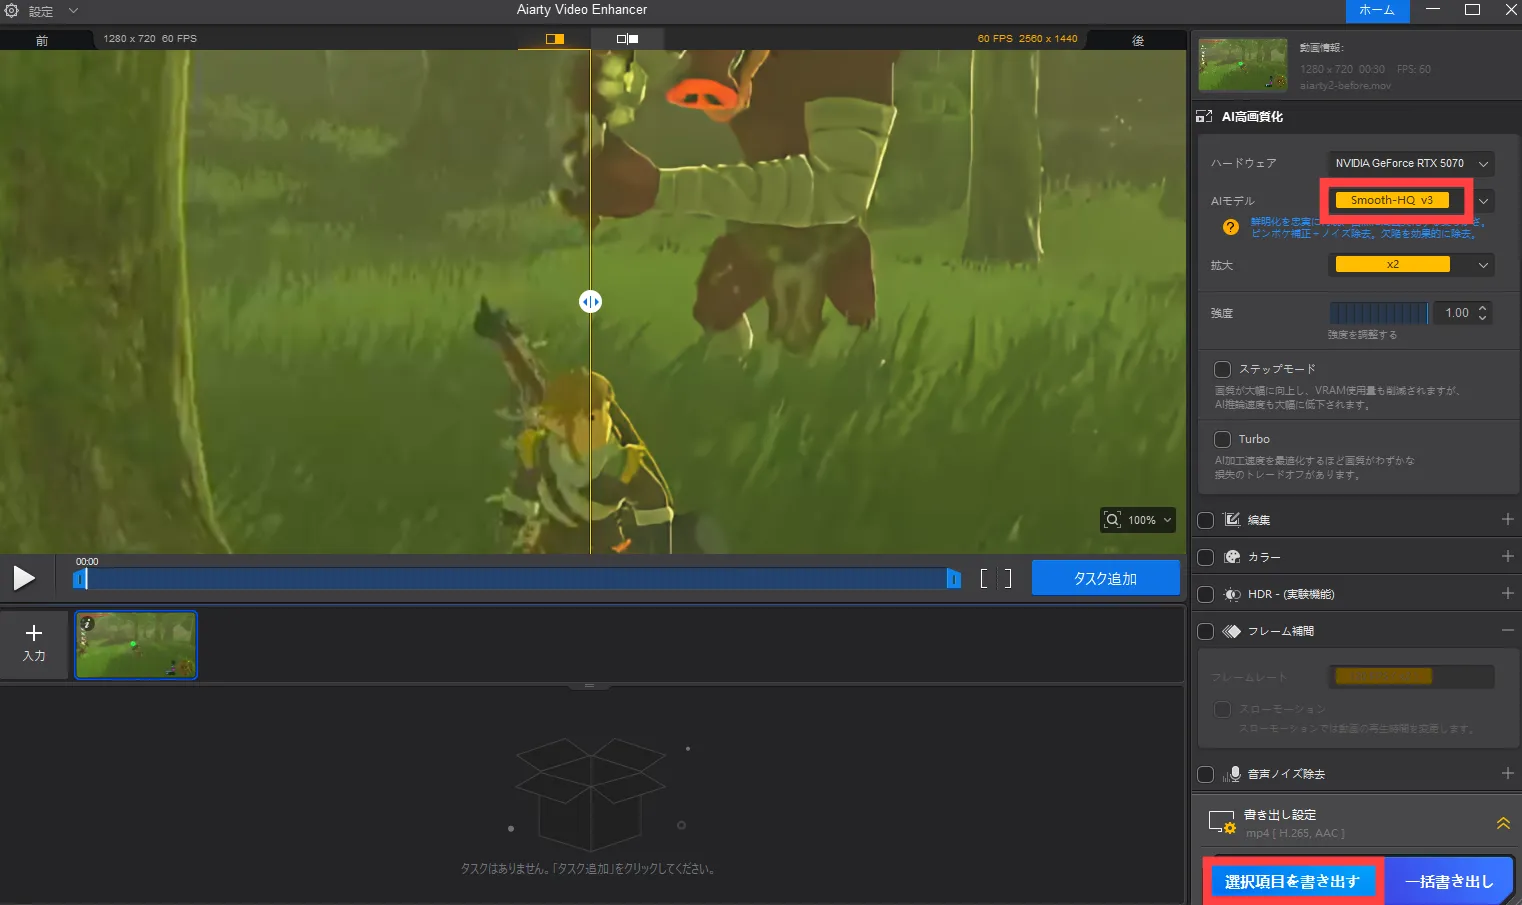Click the trim range bracket icon

(x=995, y=578)
